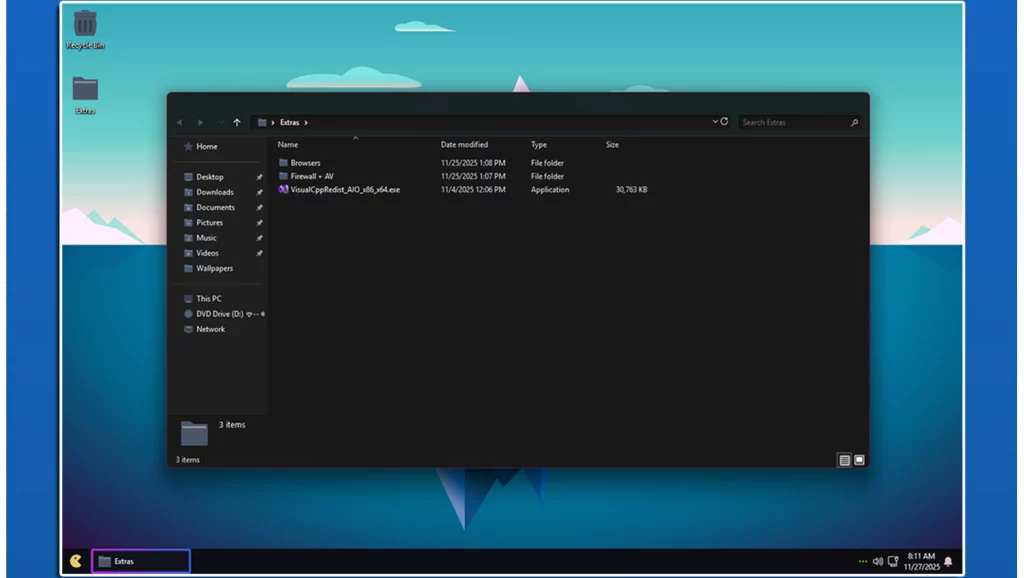Click the Up arrow in Explorer navigation
The image size is (1024, 578).
tap(237, 122)
